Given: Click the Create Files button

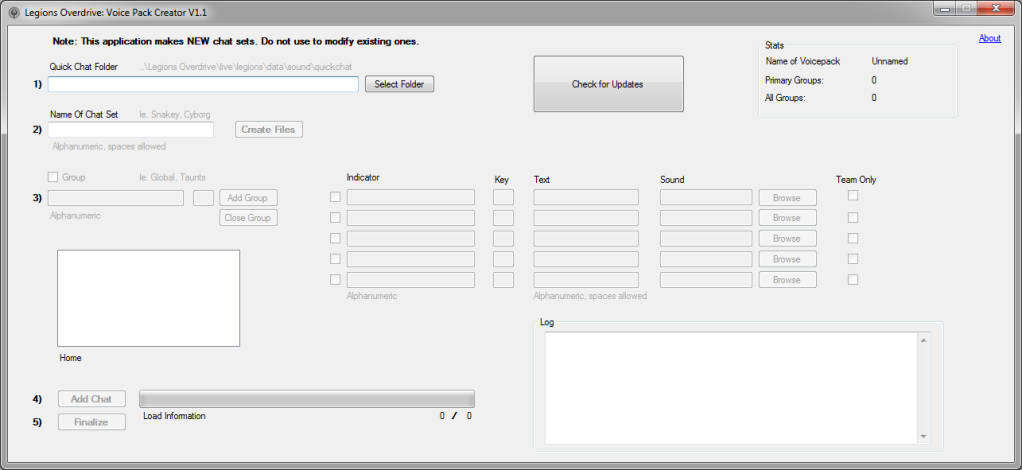Looking at the screenshot, I should tap(269, 130).
